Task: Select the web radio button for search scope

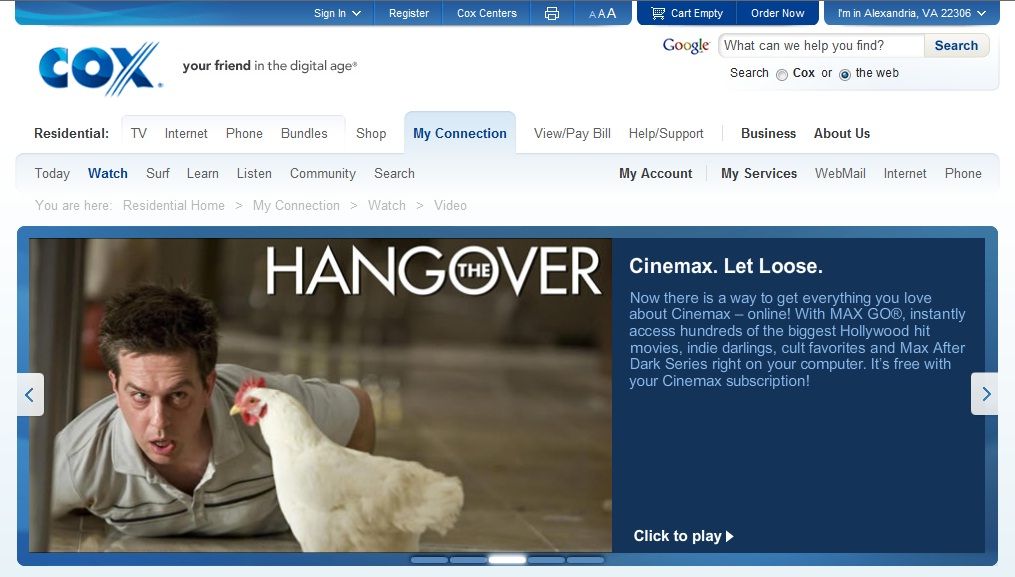Action: [x=845, y=74]
